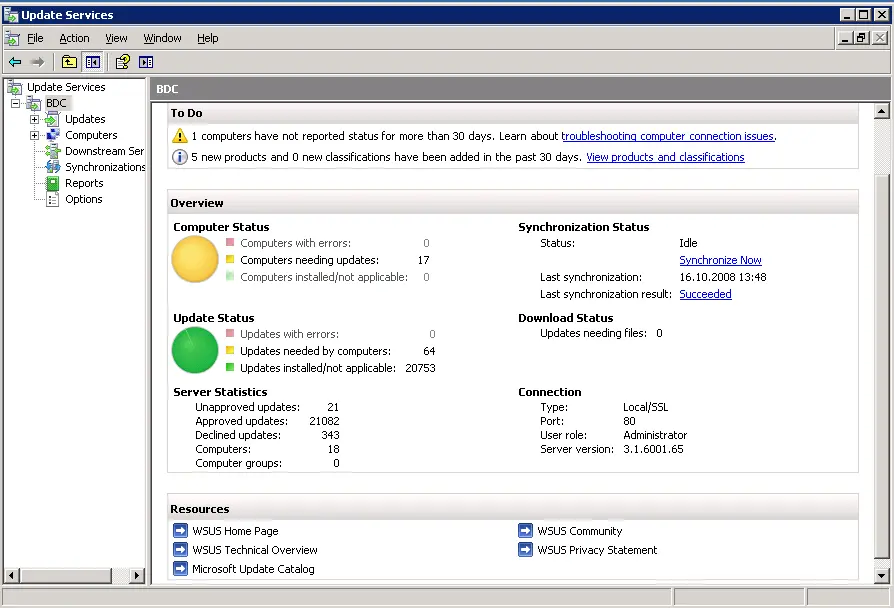This screenshot has width=894, height=608.
Task: Select the Update Services root icon in tree
Action: tap(15, 87)
